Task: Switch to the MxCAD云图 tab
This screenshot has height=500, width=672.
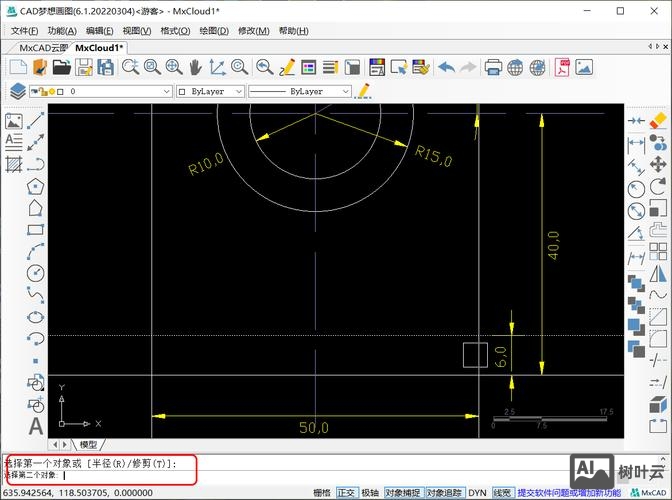Action: (x=44, y=47)
